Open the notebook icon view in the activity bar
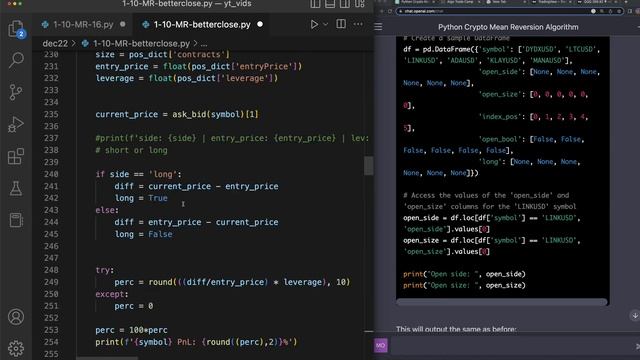Screen dimensions: 640x360 click(16, 220)
